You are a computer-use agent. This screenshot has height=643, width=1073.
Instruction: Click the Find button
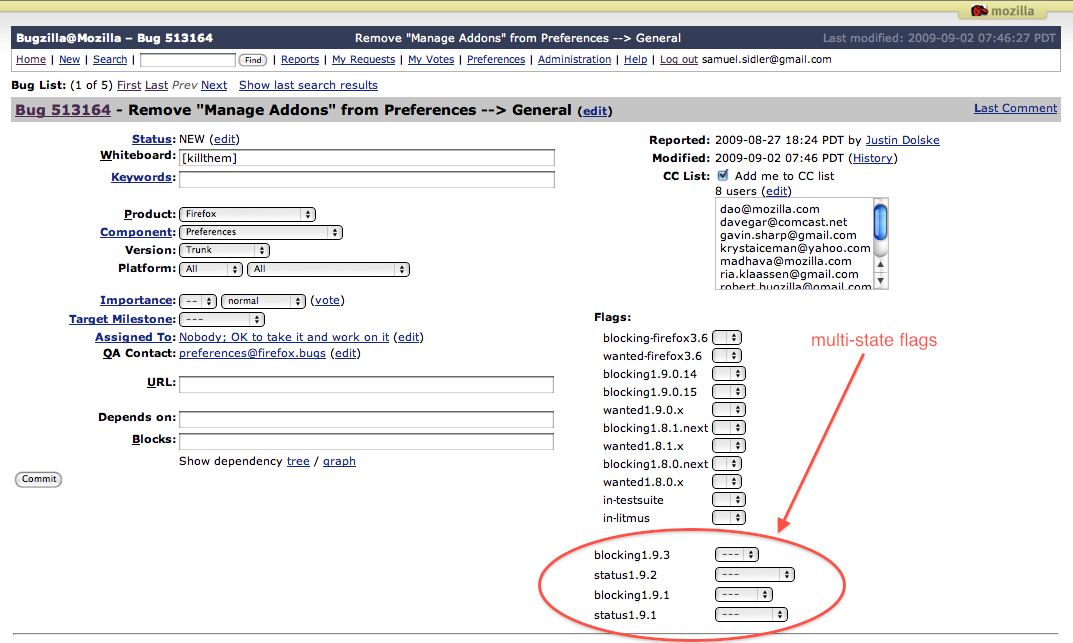click(x=253, y=60)
